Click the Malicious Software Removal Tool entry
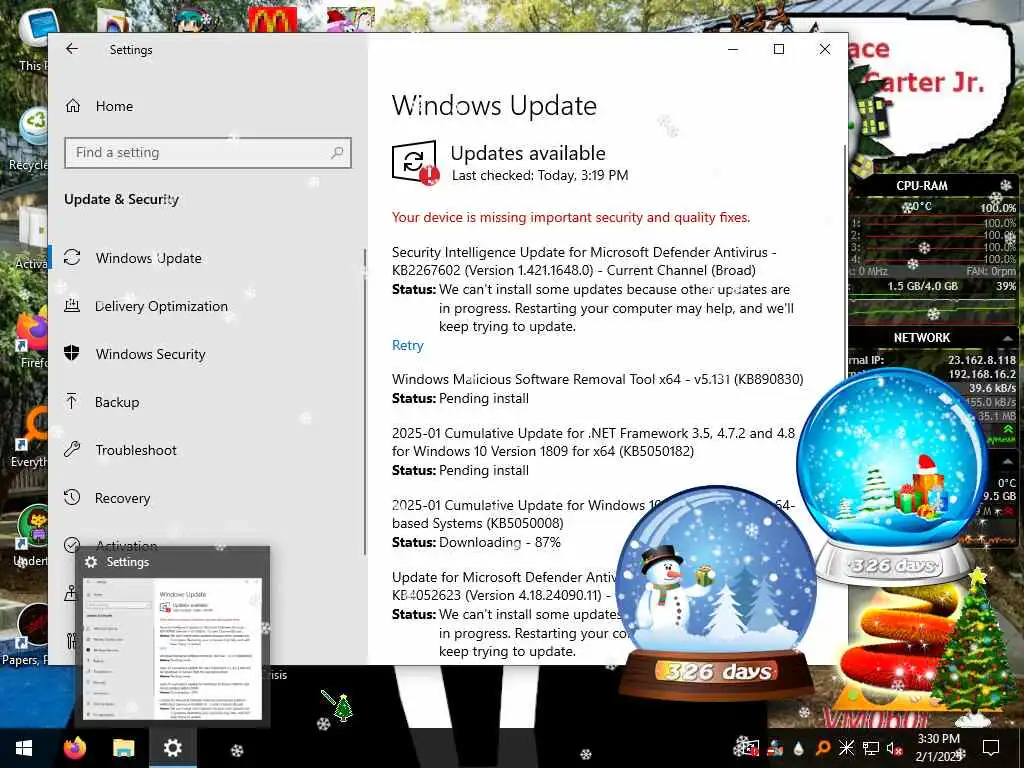This screenshot has height=768, width=1024. (598, 379)
